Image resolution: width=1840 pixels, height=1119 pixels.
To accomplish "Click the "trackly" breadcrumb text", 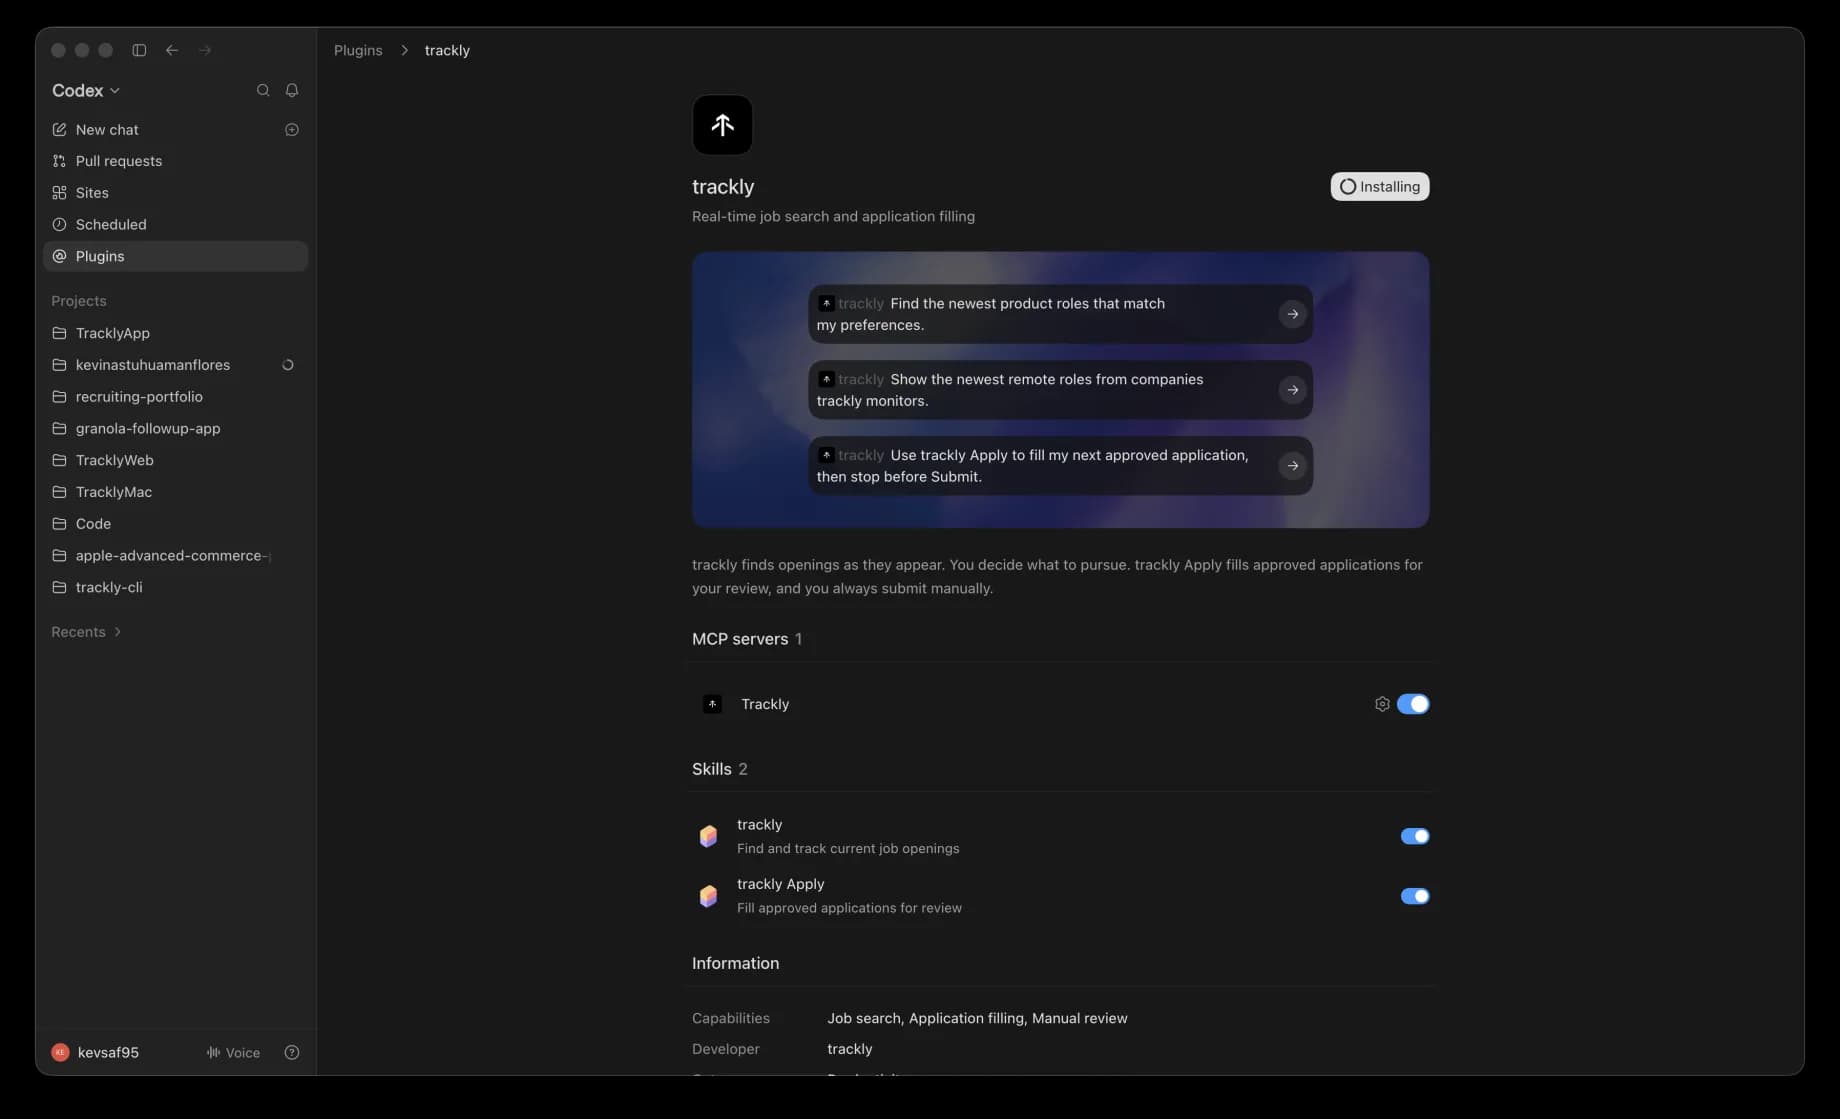I will click(447, 50).
